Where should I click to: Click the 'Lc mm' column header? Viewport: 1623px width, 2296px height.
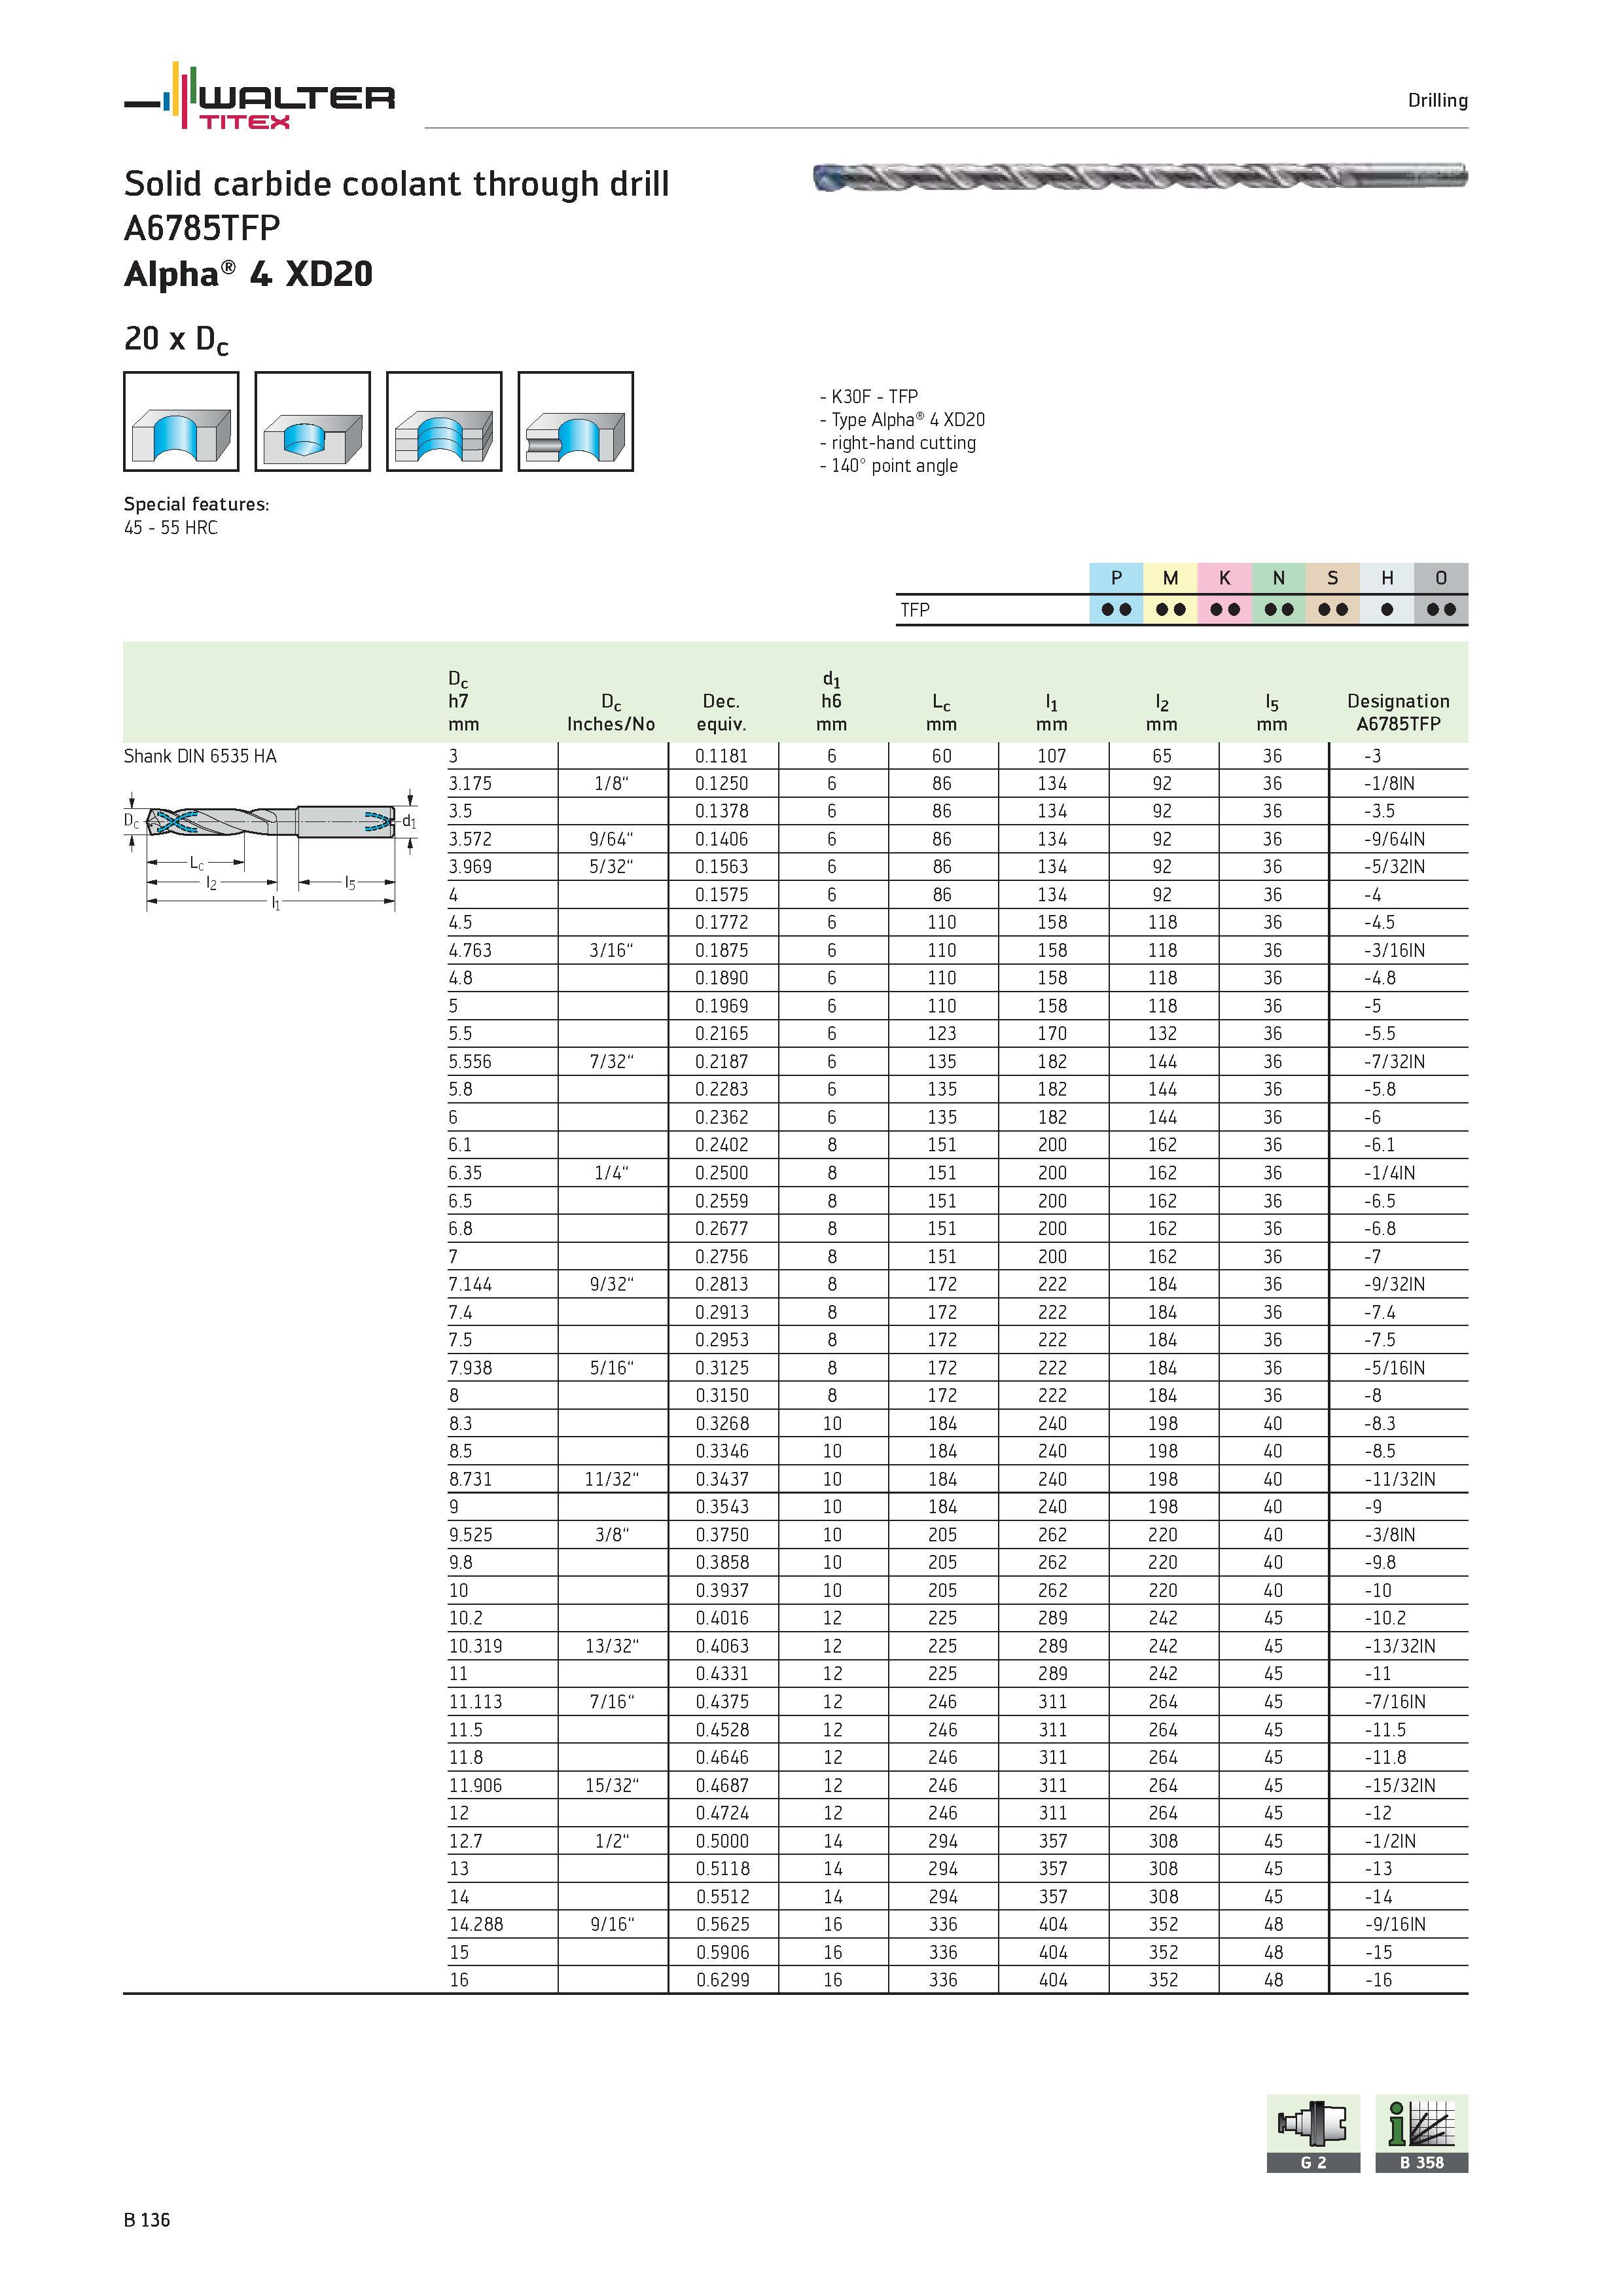(x=941, y=713)
